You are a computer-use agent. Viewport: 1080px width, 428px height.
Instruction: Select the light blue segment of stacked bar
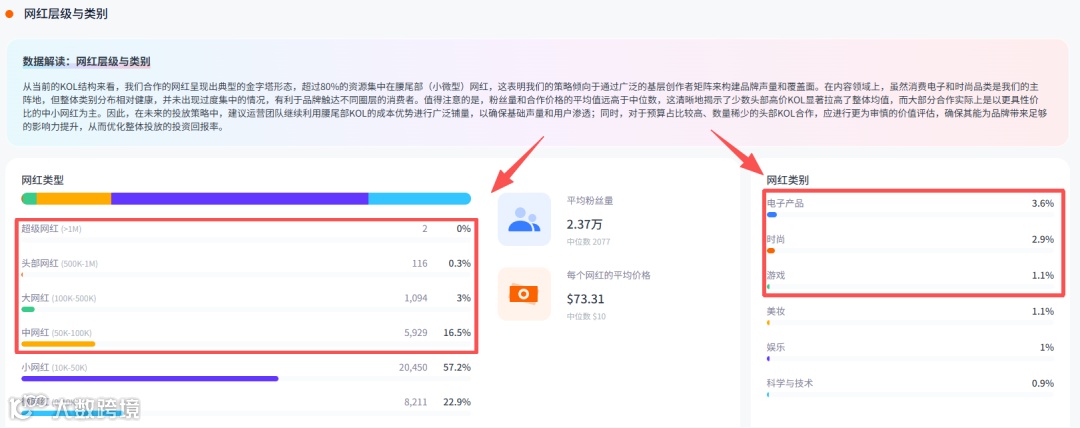point(419,198)
